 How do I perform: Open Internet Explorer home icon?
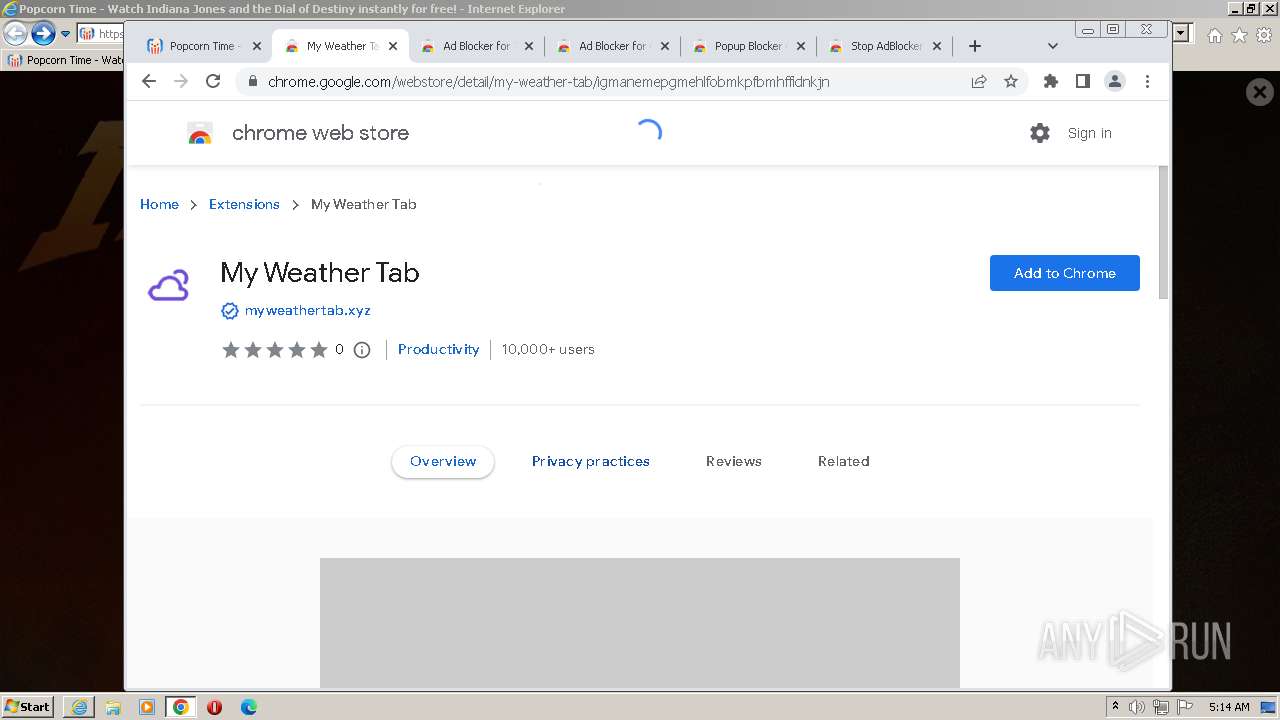point(1214,35)
